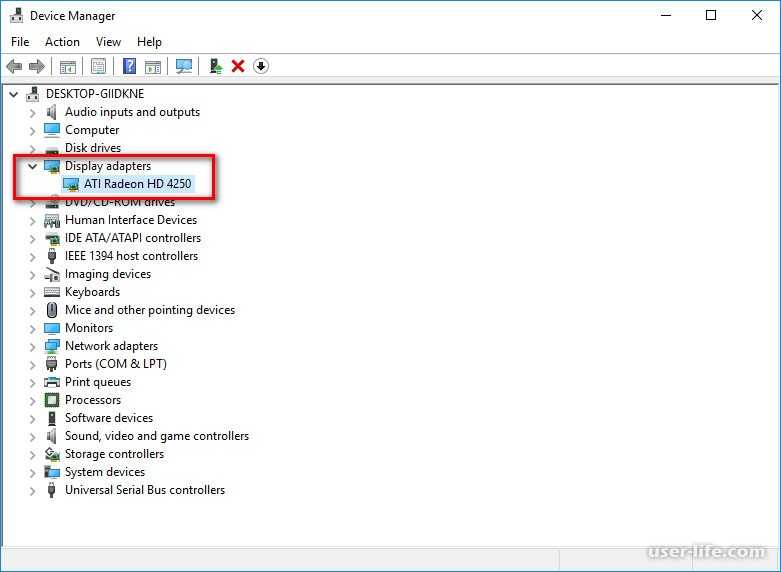The image size is (781, 572).
Task: Click the Forward arrow in toolbar
Action: pos(37,66)
